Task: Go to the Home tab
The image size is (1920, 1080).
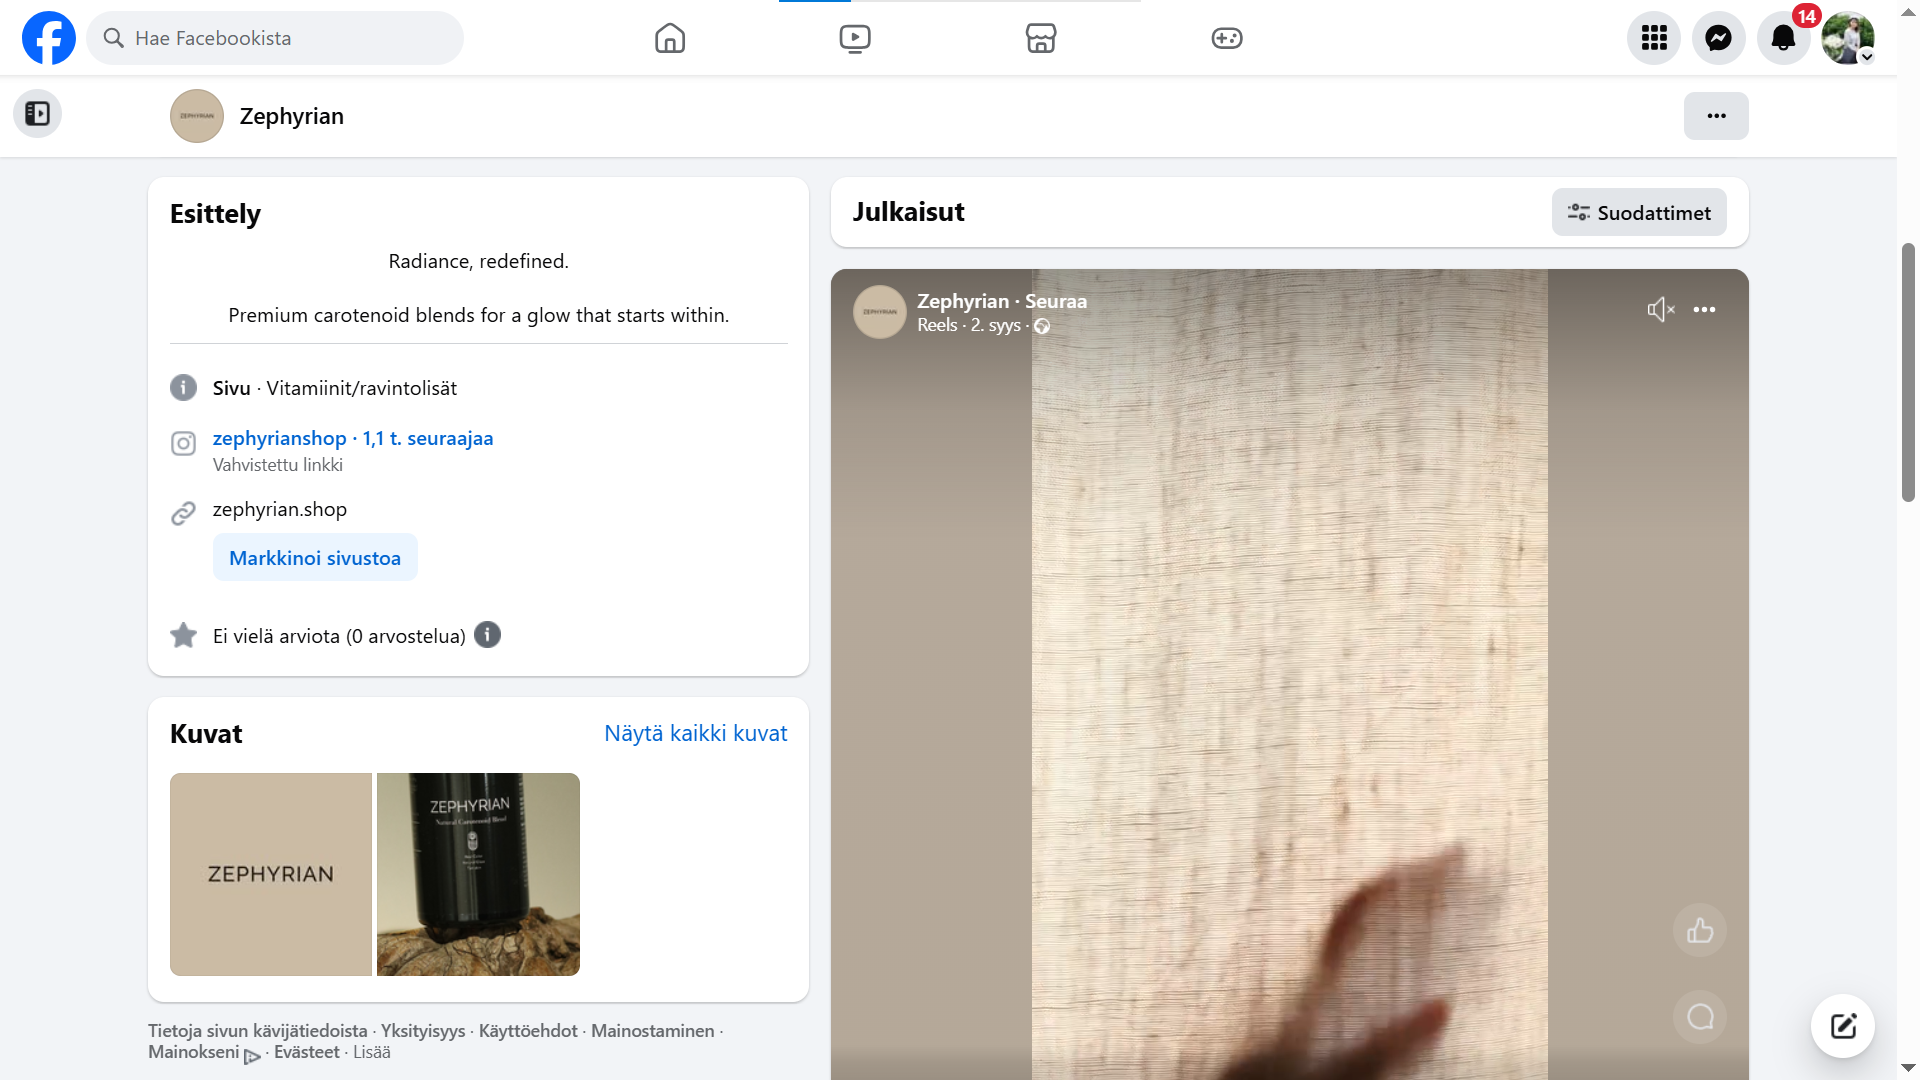Action: click(x=669, y=38)
